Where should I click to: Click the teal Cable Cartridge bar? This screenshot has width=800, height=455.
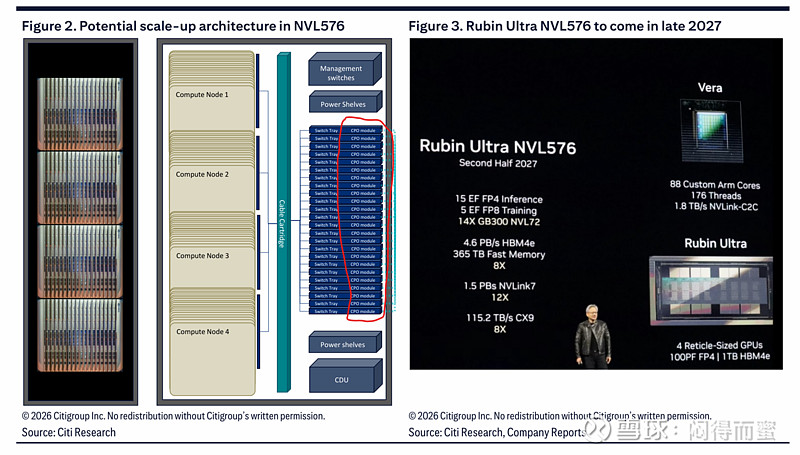pyautogui.click(x=284, y=222)
